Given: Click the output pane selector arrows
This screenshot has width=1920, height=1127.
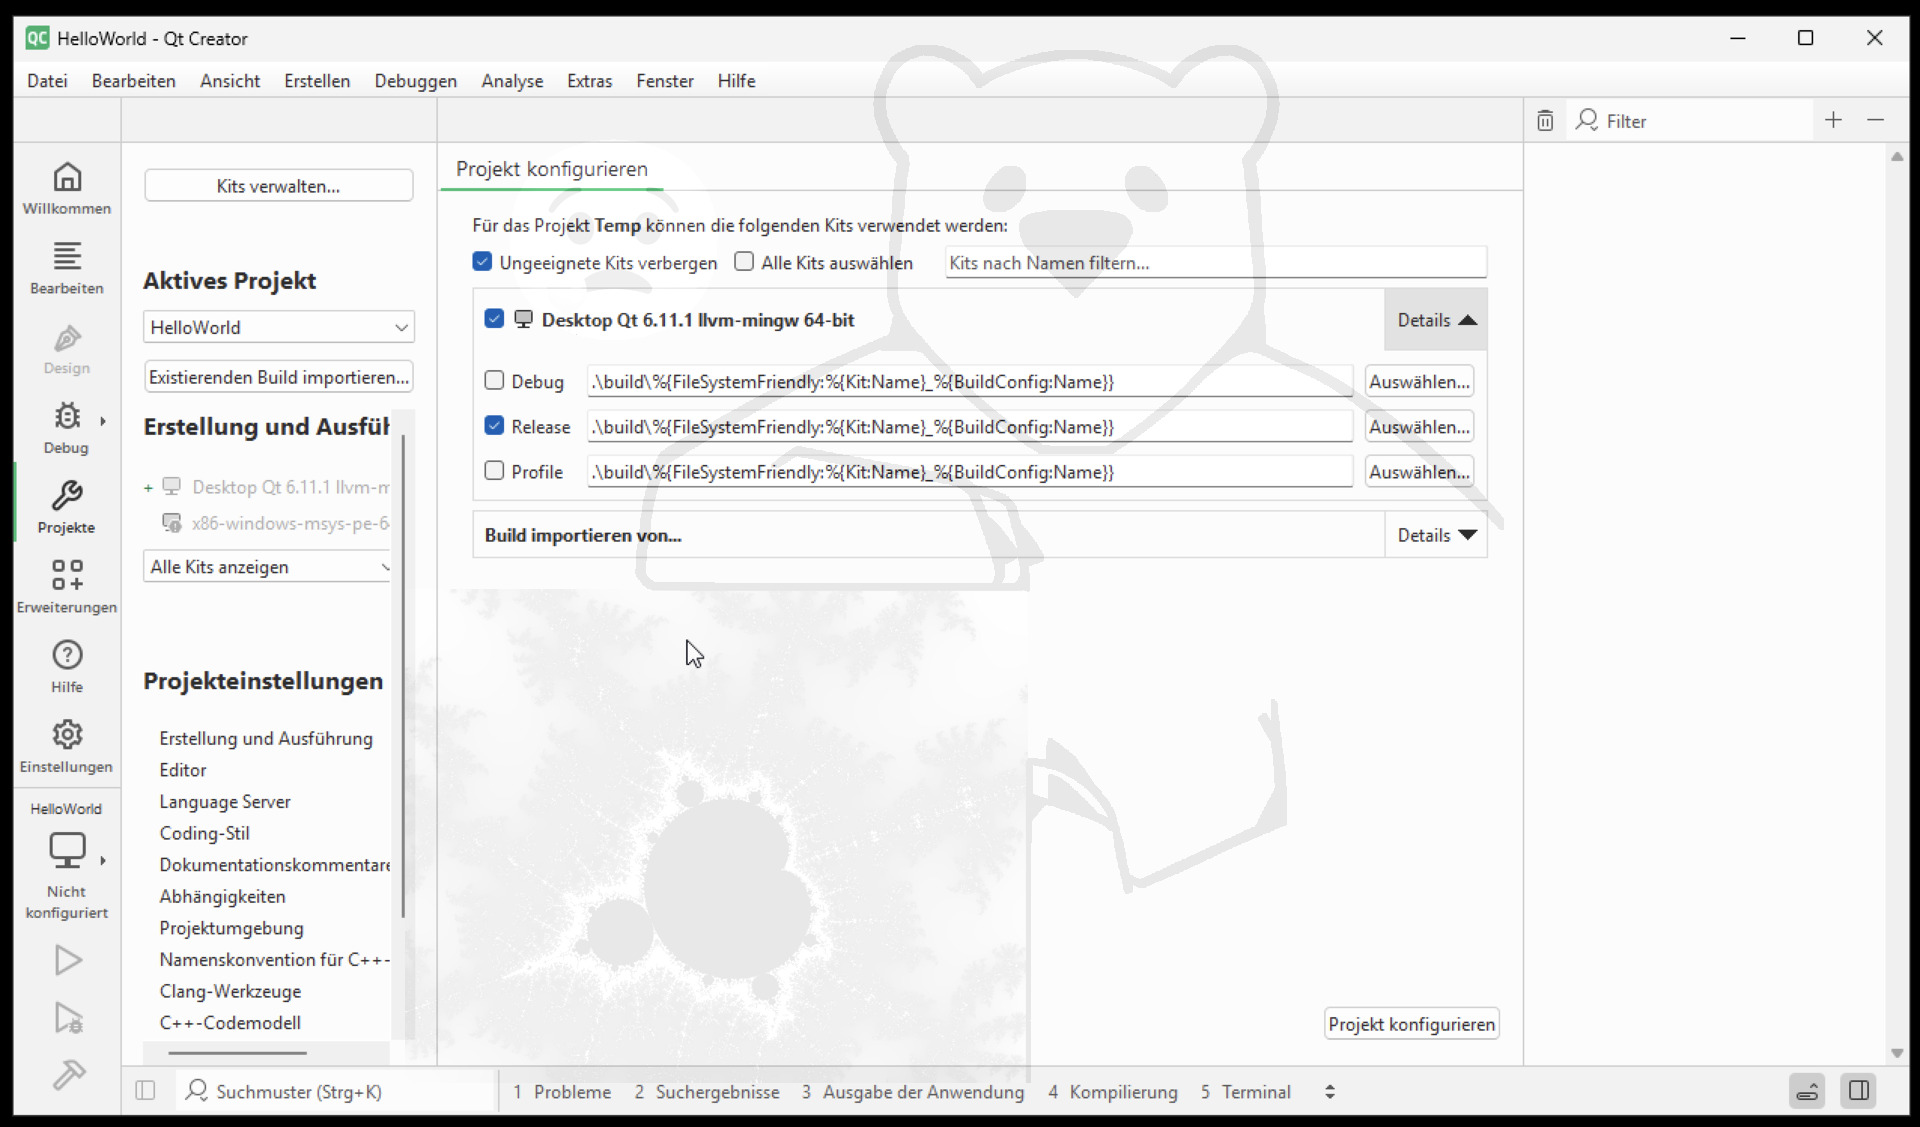Looking at the screenshot, I should point(1329,1092).
